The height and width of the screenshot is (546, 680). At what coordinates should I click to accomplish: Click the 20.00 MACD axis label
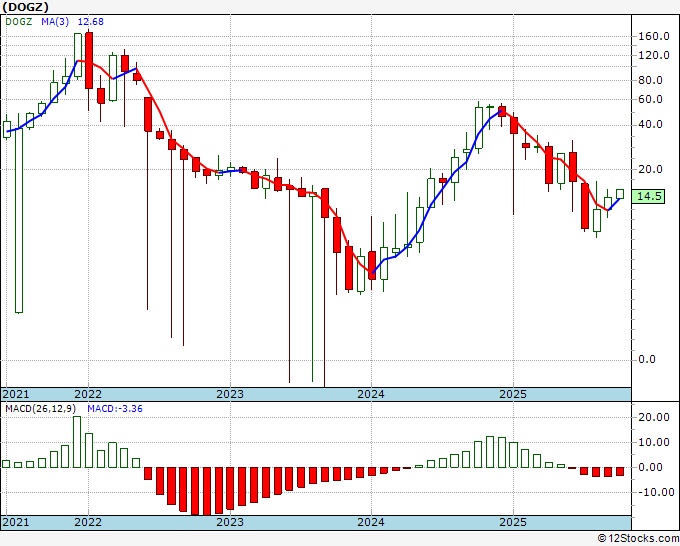(x=654, y=417)
